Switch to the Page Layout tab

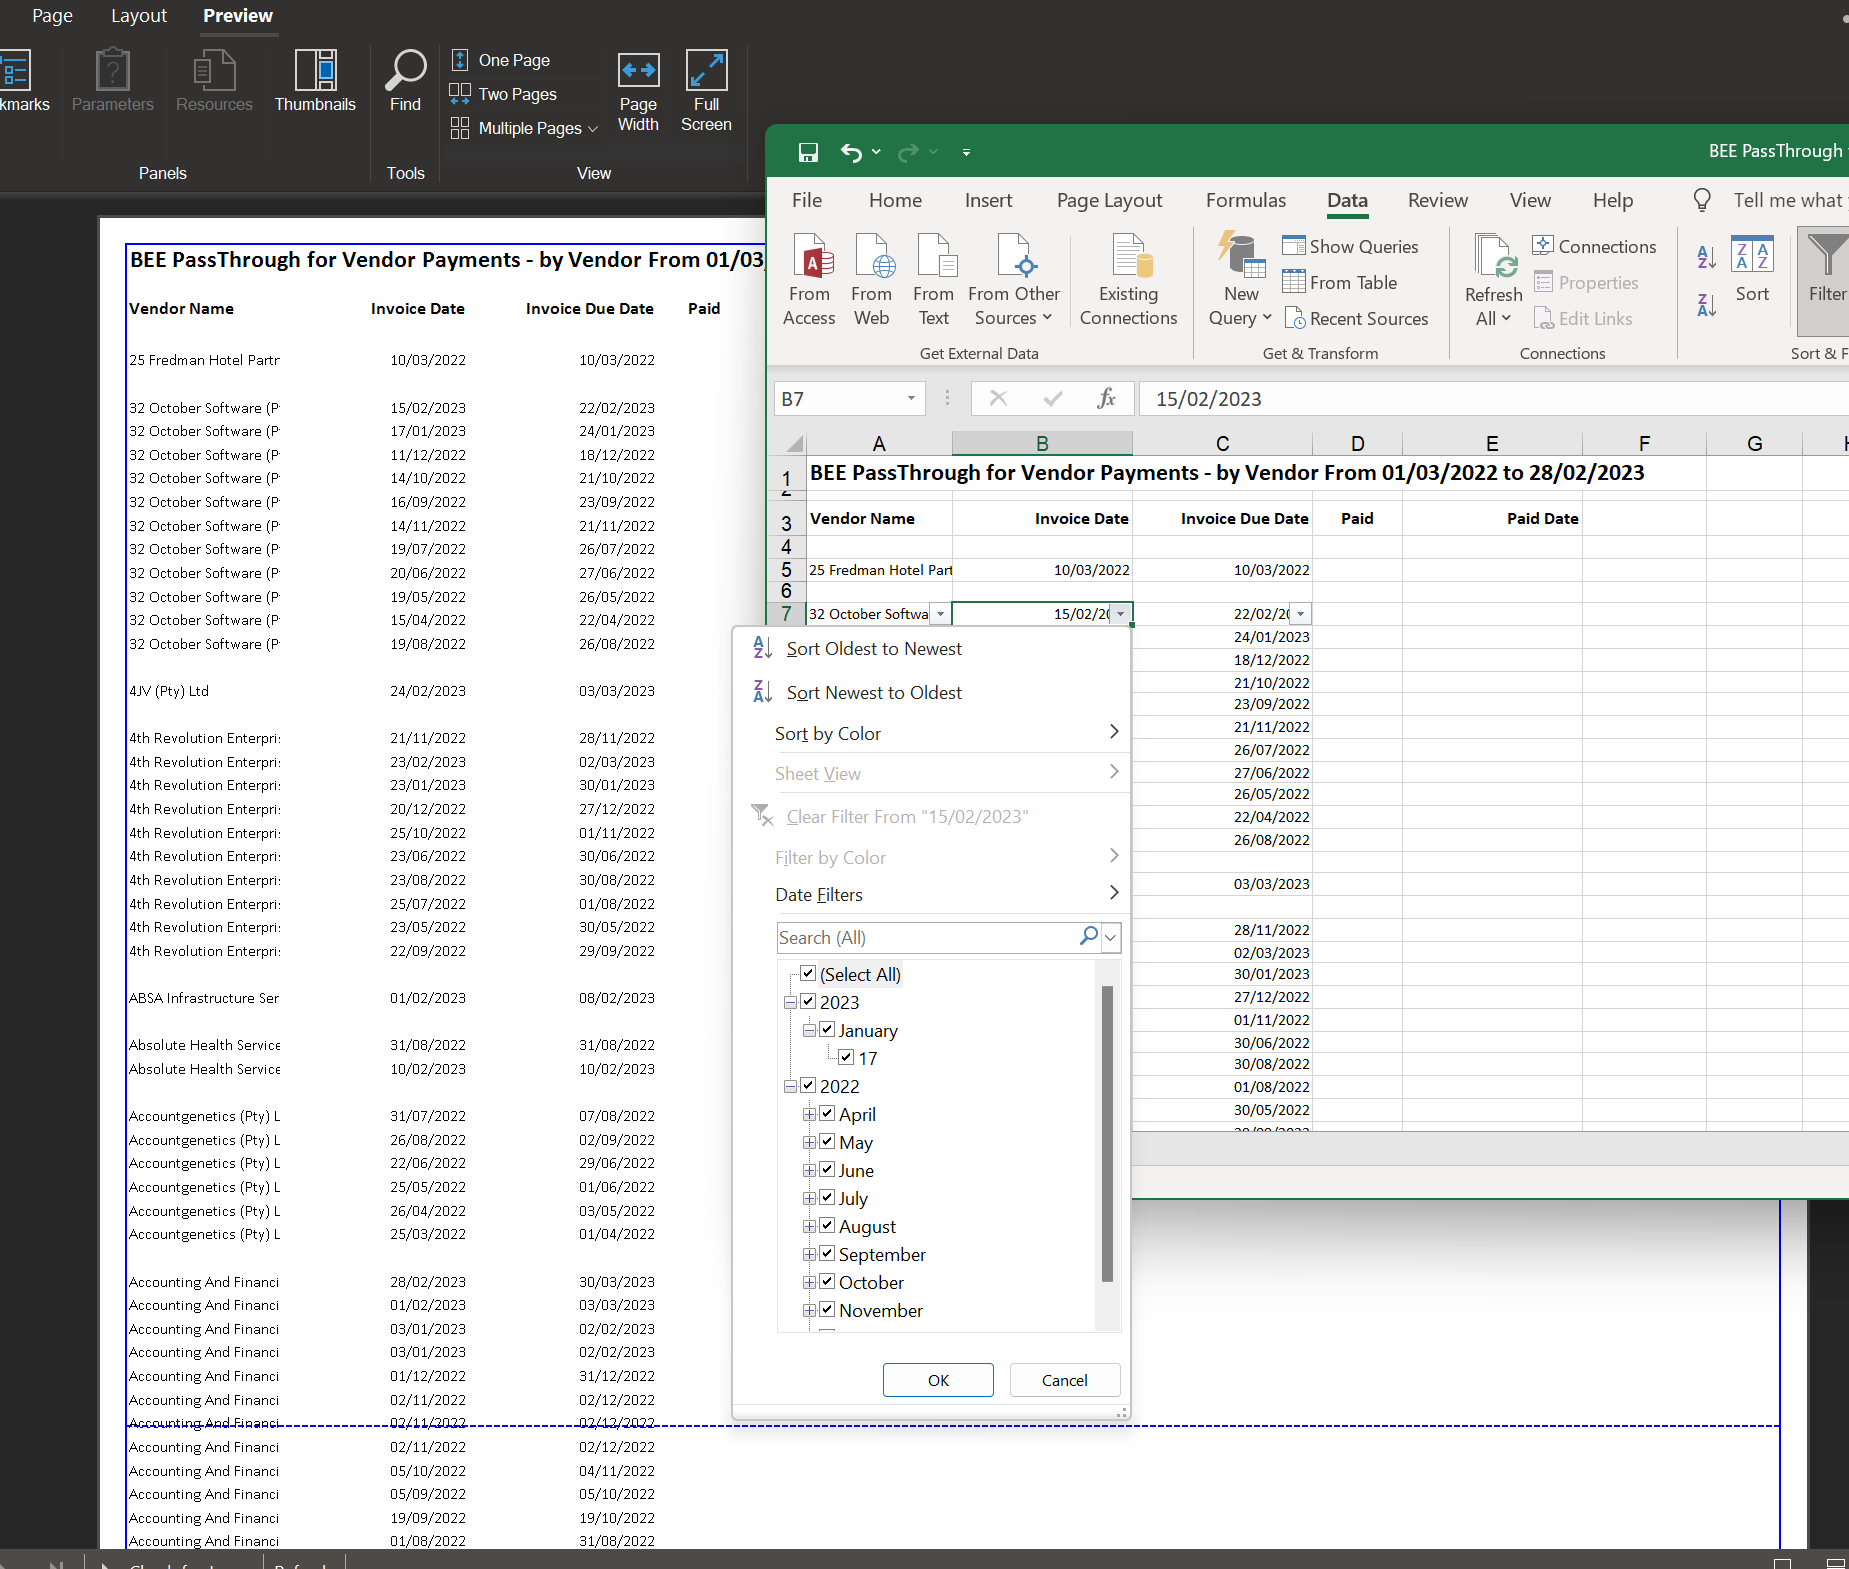coord(1109,200)
